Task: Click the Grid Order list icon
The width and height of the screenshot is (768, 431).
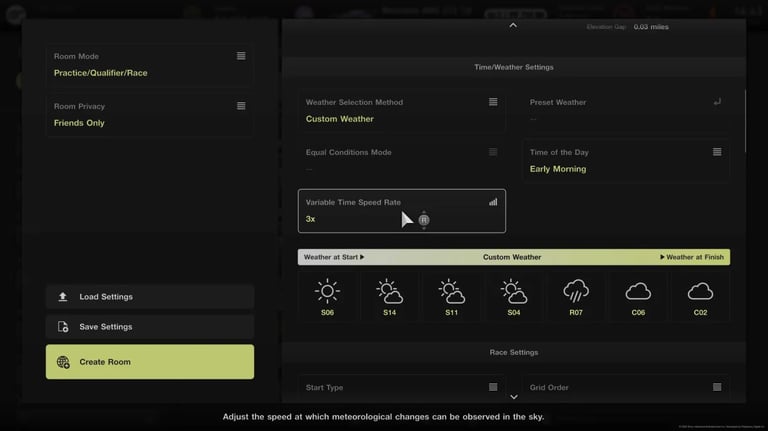Action: [717, 387]
